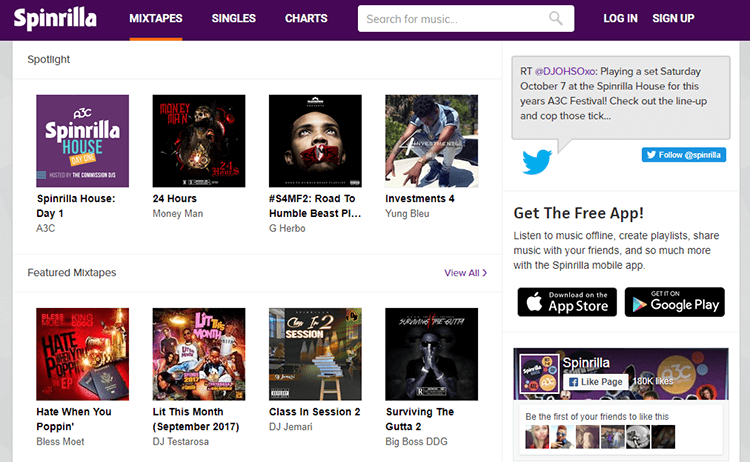The width and height of the screenshot is (750, 462).
Task: Click last friend avatar in Facebook widget
Action: 663,437
